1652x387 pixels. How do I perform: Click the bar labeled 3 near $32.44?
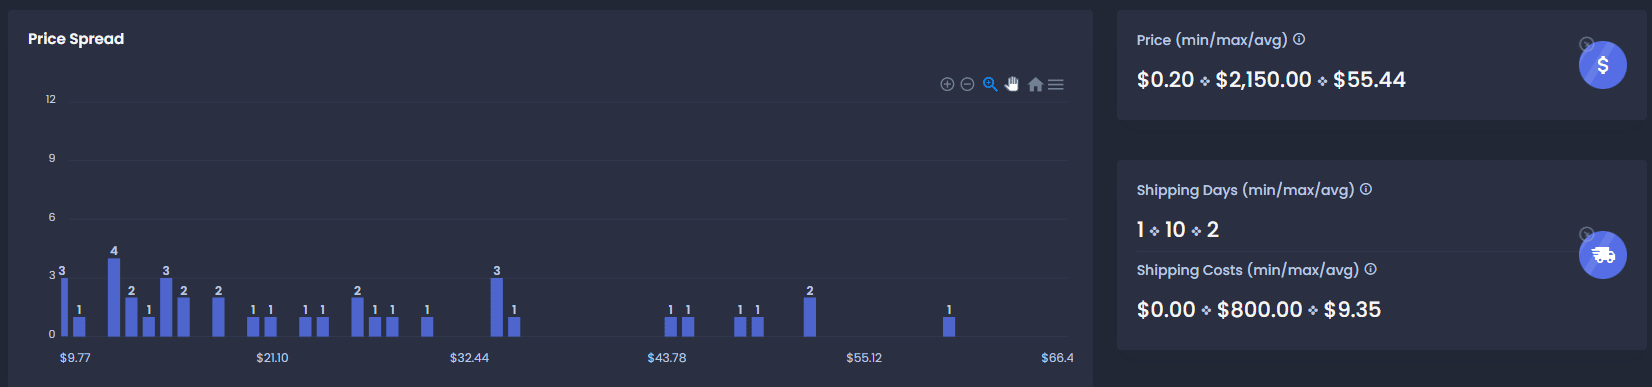coord(497,307)
